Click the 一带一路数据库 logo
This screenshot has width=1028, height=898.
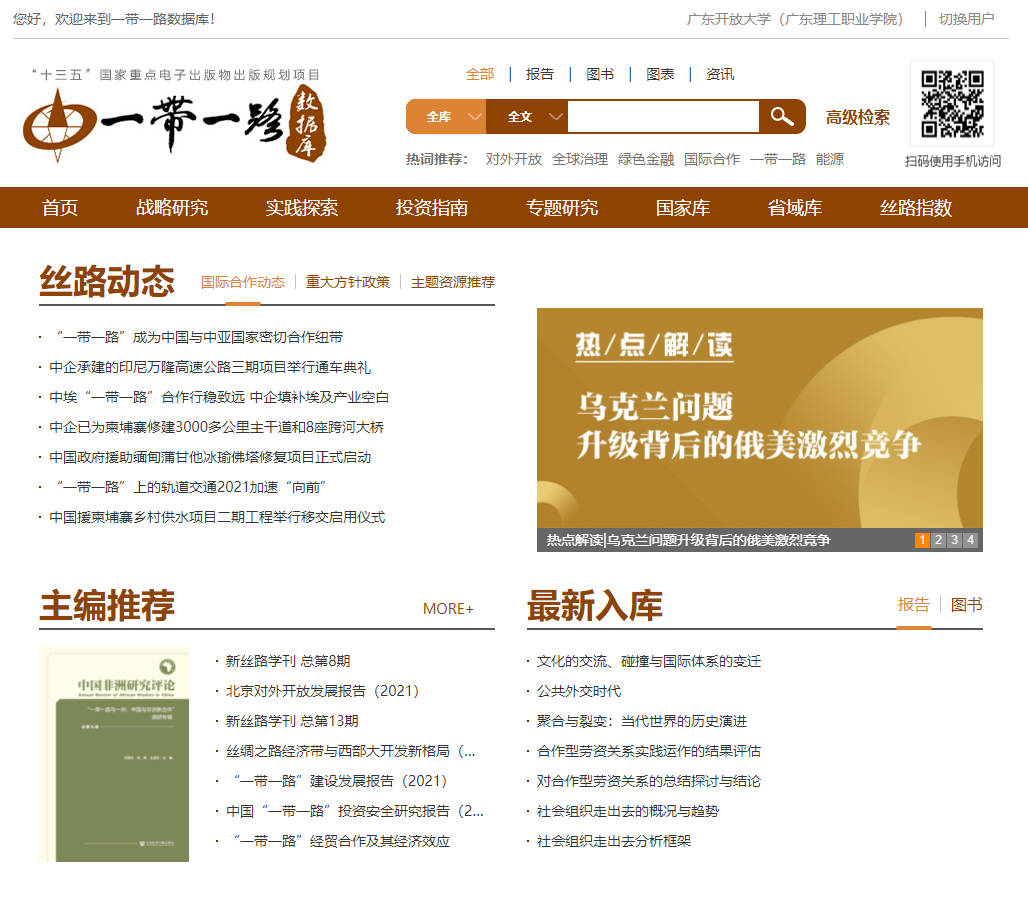click(175, 123)
